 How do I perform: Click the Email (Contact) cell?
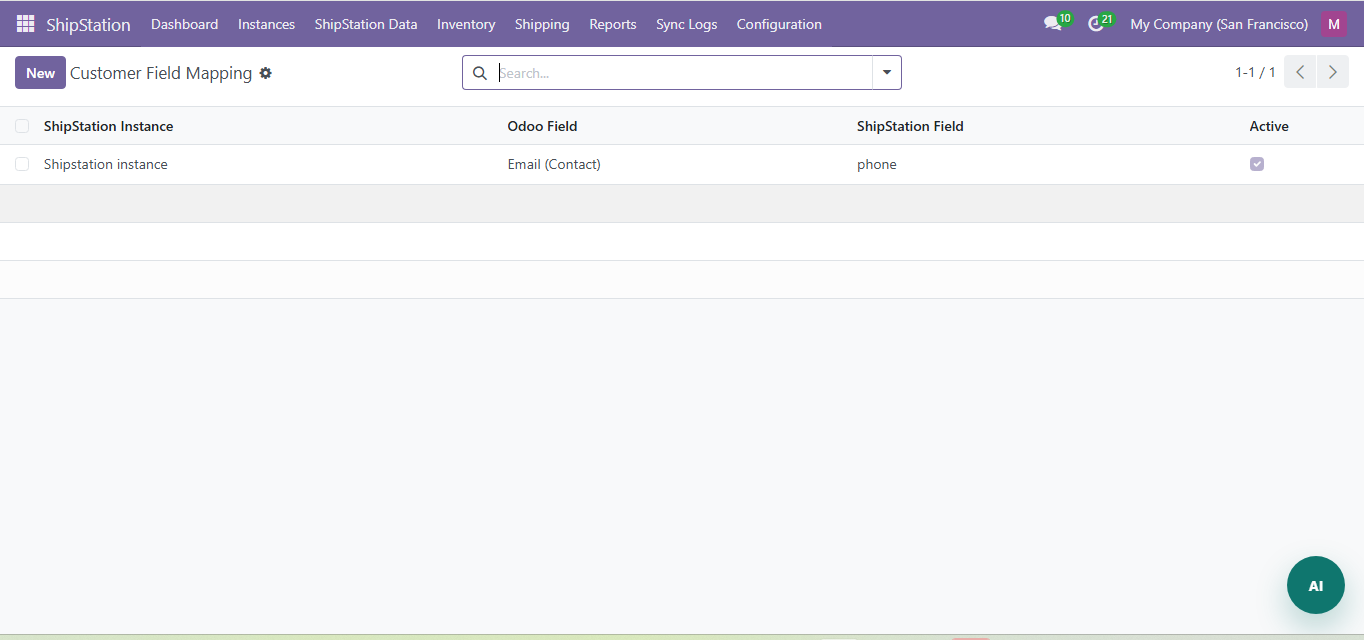click(554, 164)
